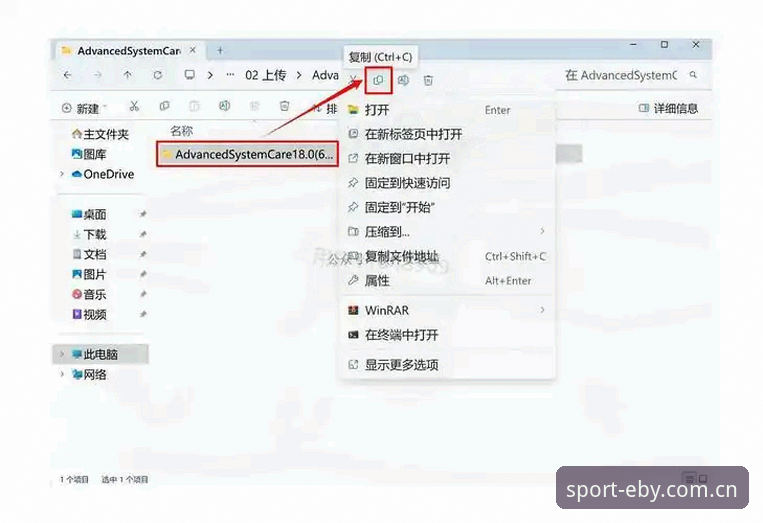Go back with the back arrow
The width and height of the screenshot is (763, 523).
pyautogui.click(x=68, y=75)
